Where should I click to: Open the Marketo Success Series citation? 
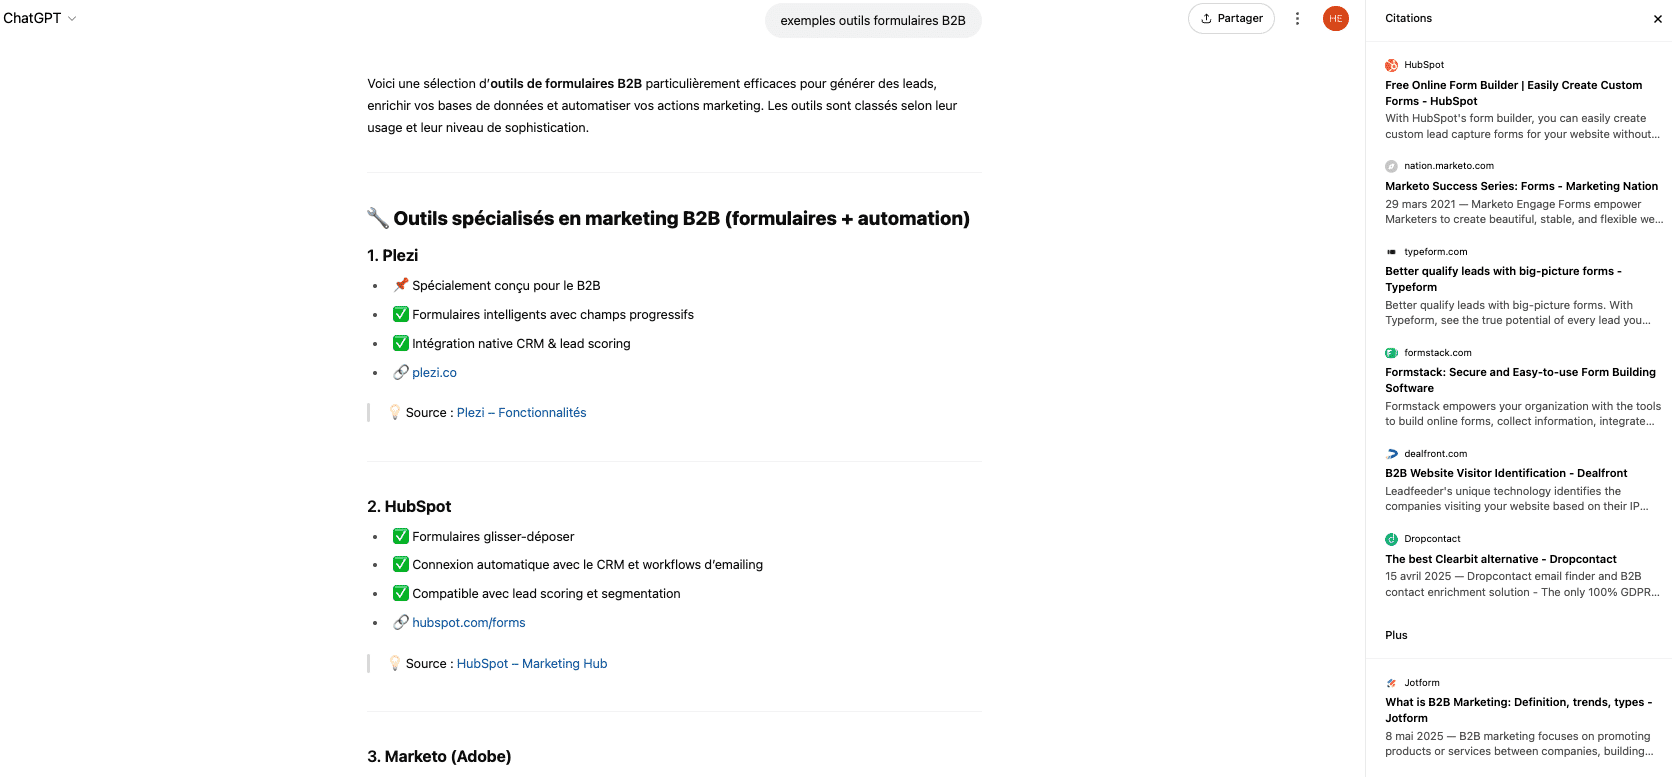pyautogui.click(x=1521, y=186)
